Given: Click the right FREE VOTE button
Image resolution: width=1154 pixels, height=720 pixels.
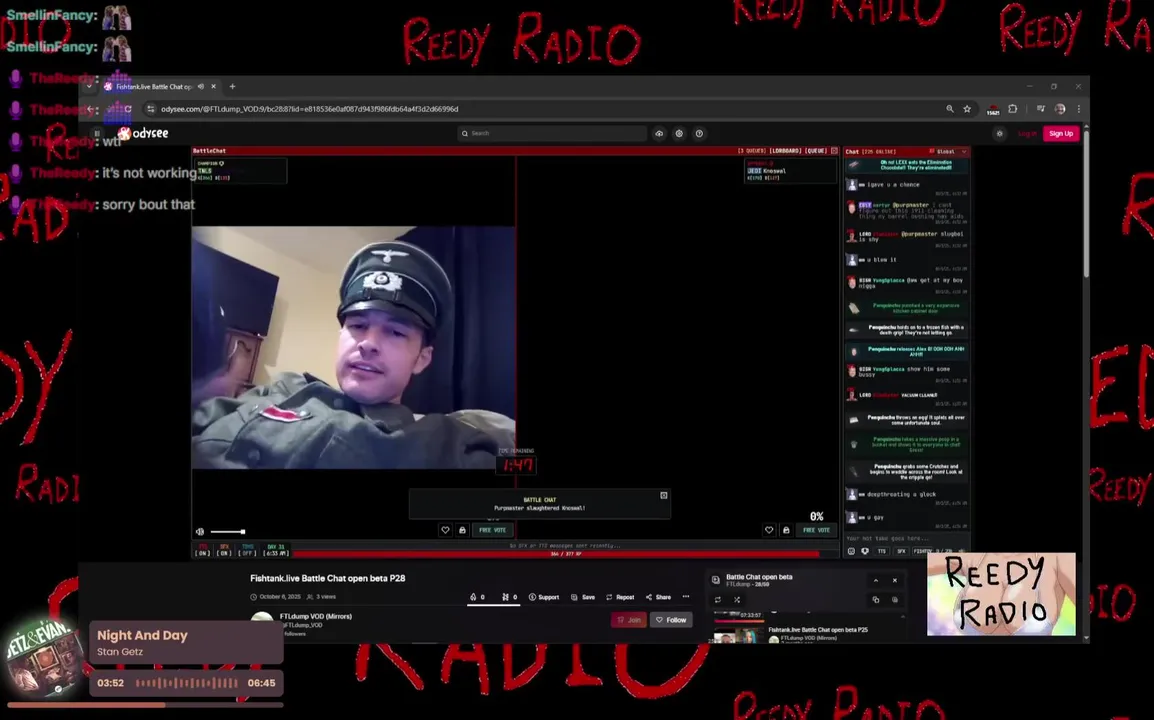Looking at the screenshot, I should point(816,530).
